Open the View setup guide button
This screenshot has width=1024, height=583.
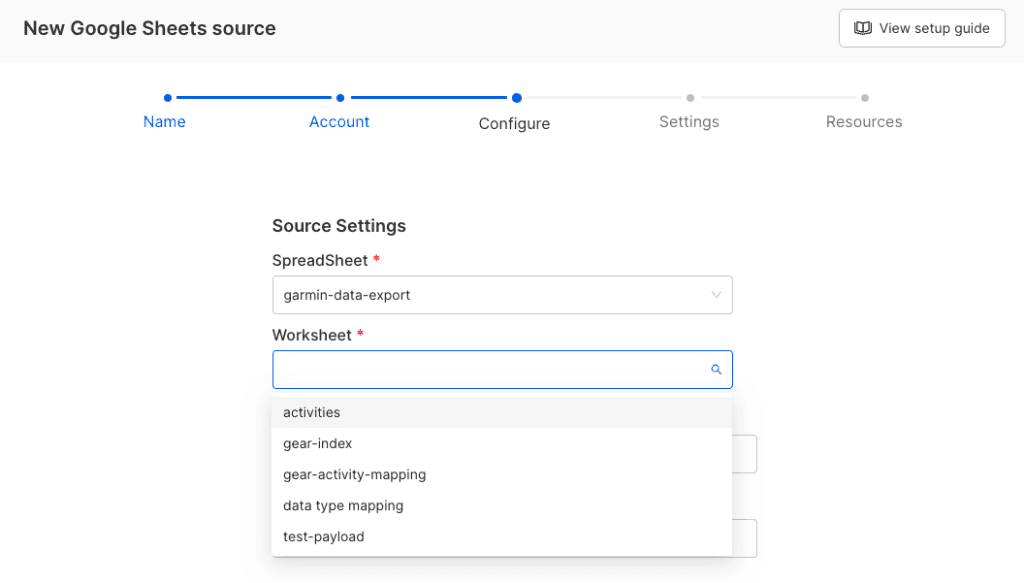click(921, 28)
